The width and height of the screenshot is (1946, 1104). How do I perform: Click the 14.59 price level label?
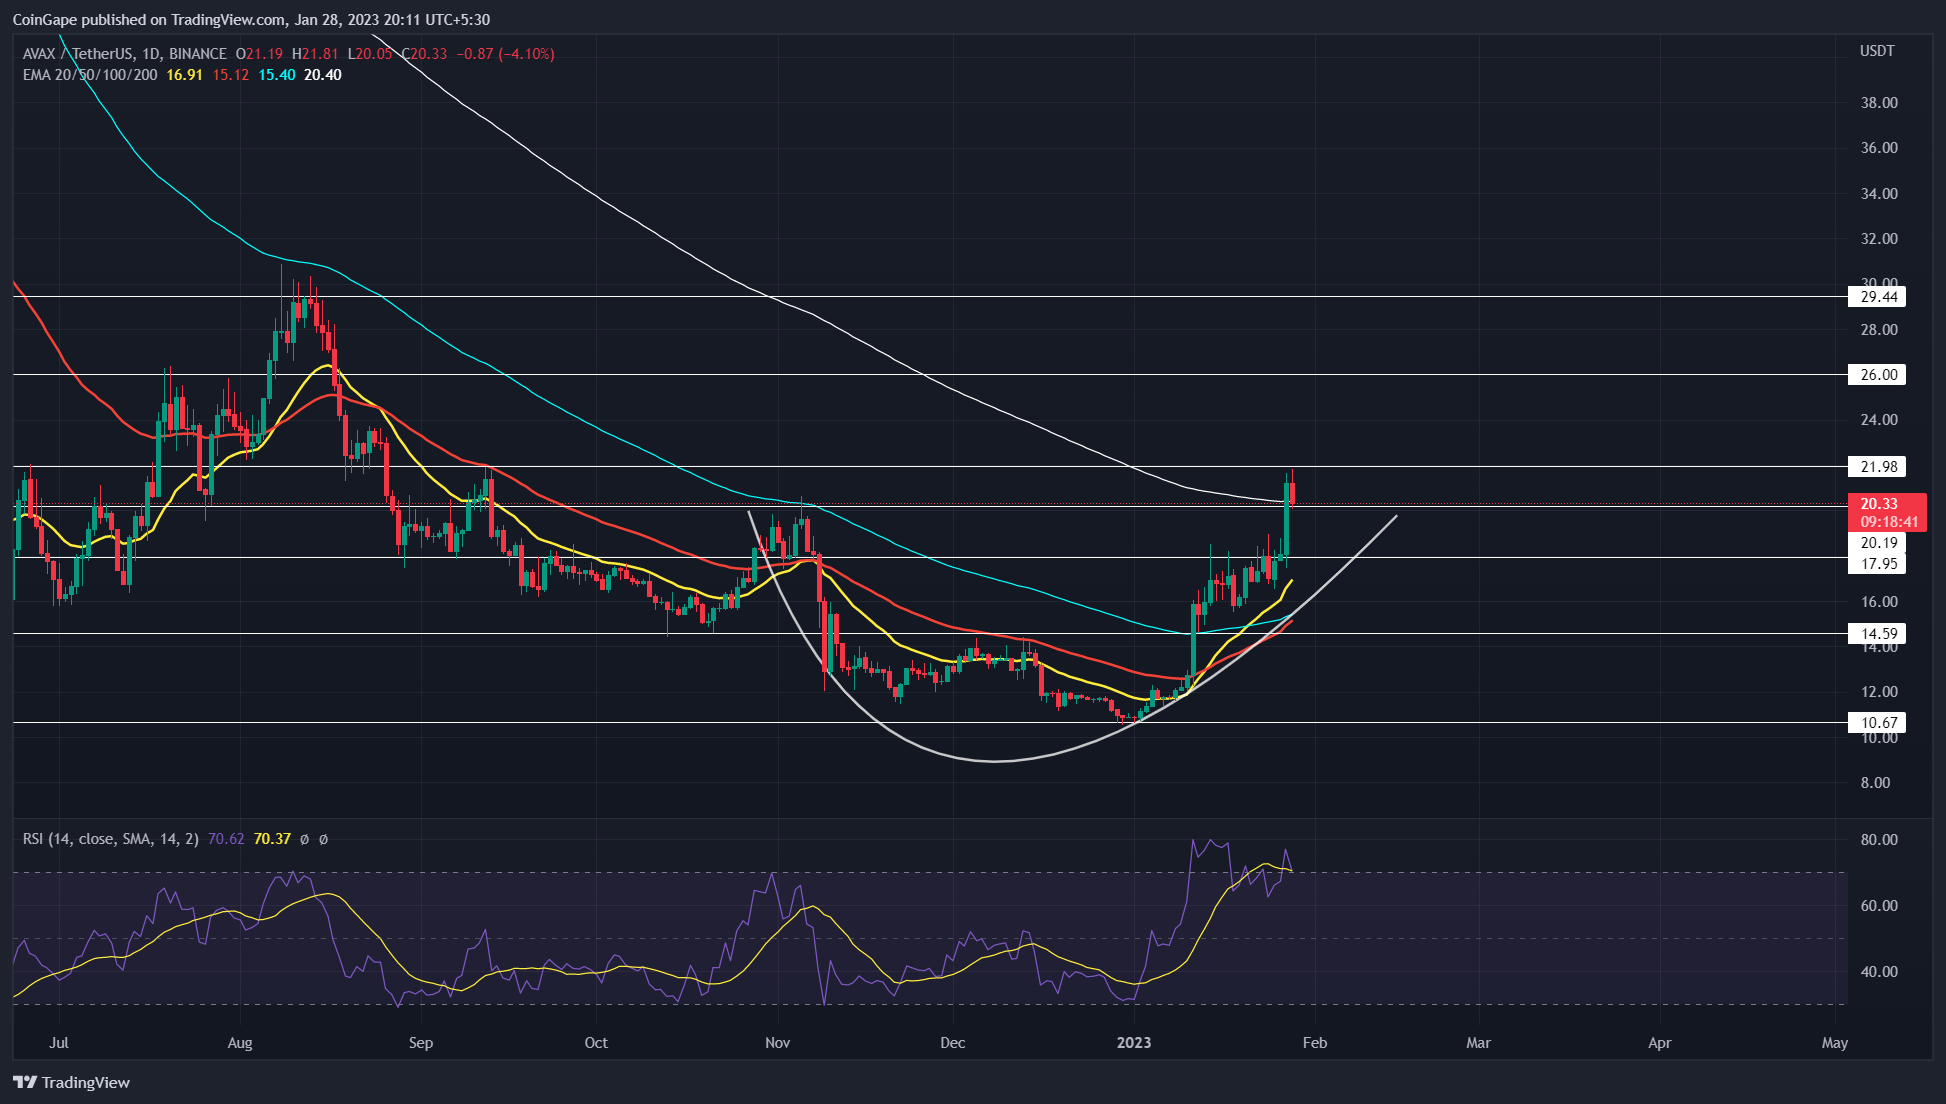point(1877,633)
